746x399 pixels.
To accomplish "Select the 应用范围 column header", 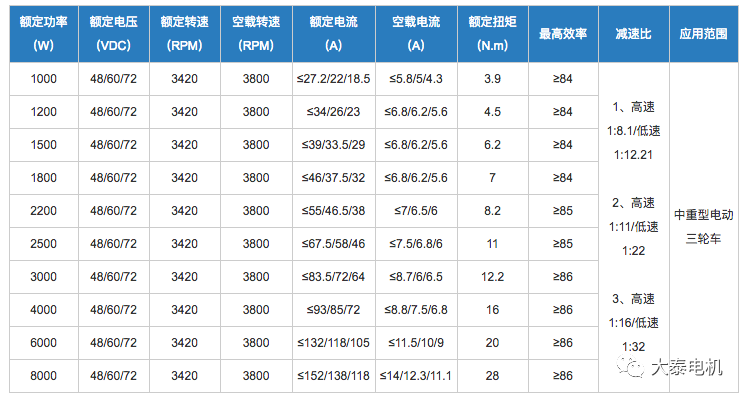I will (x=704, y=34).
